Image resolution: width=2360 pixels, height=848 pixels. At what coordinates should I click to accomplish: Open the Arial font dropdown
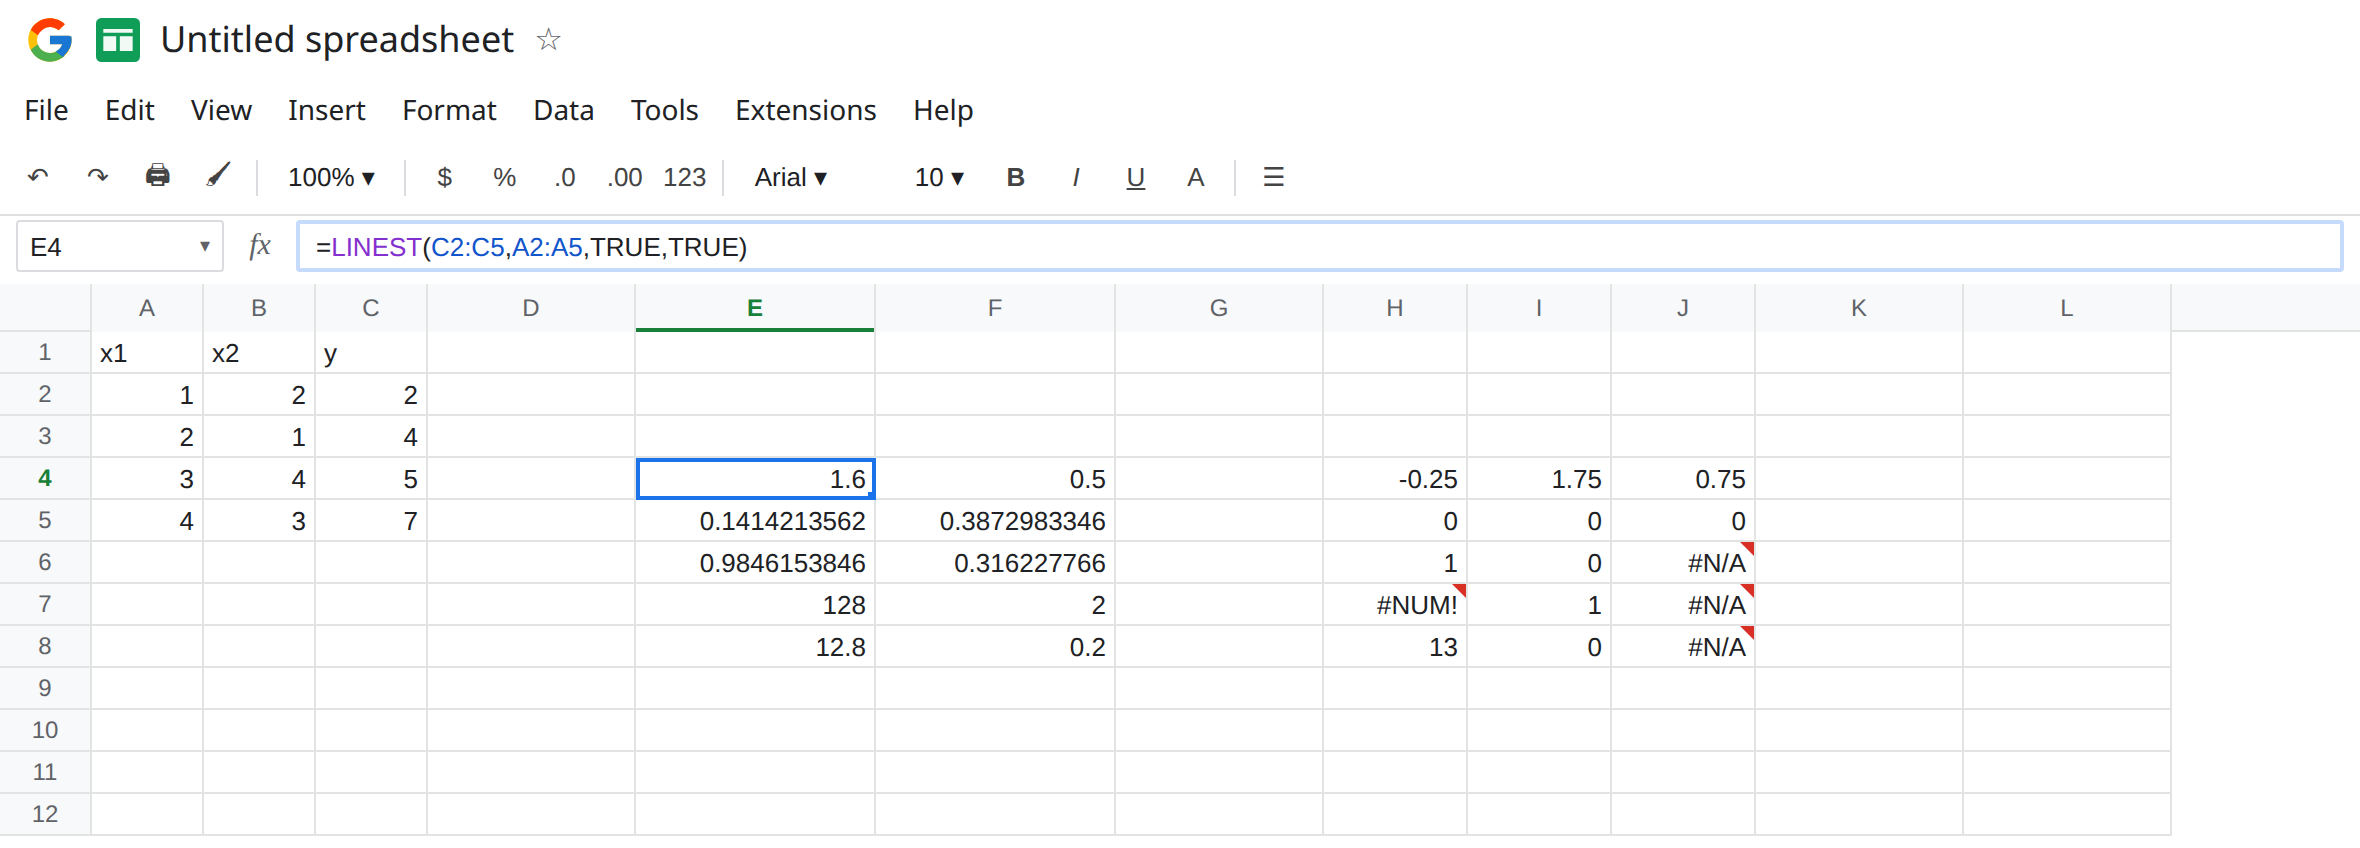[790, 177]
